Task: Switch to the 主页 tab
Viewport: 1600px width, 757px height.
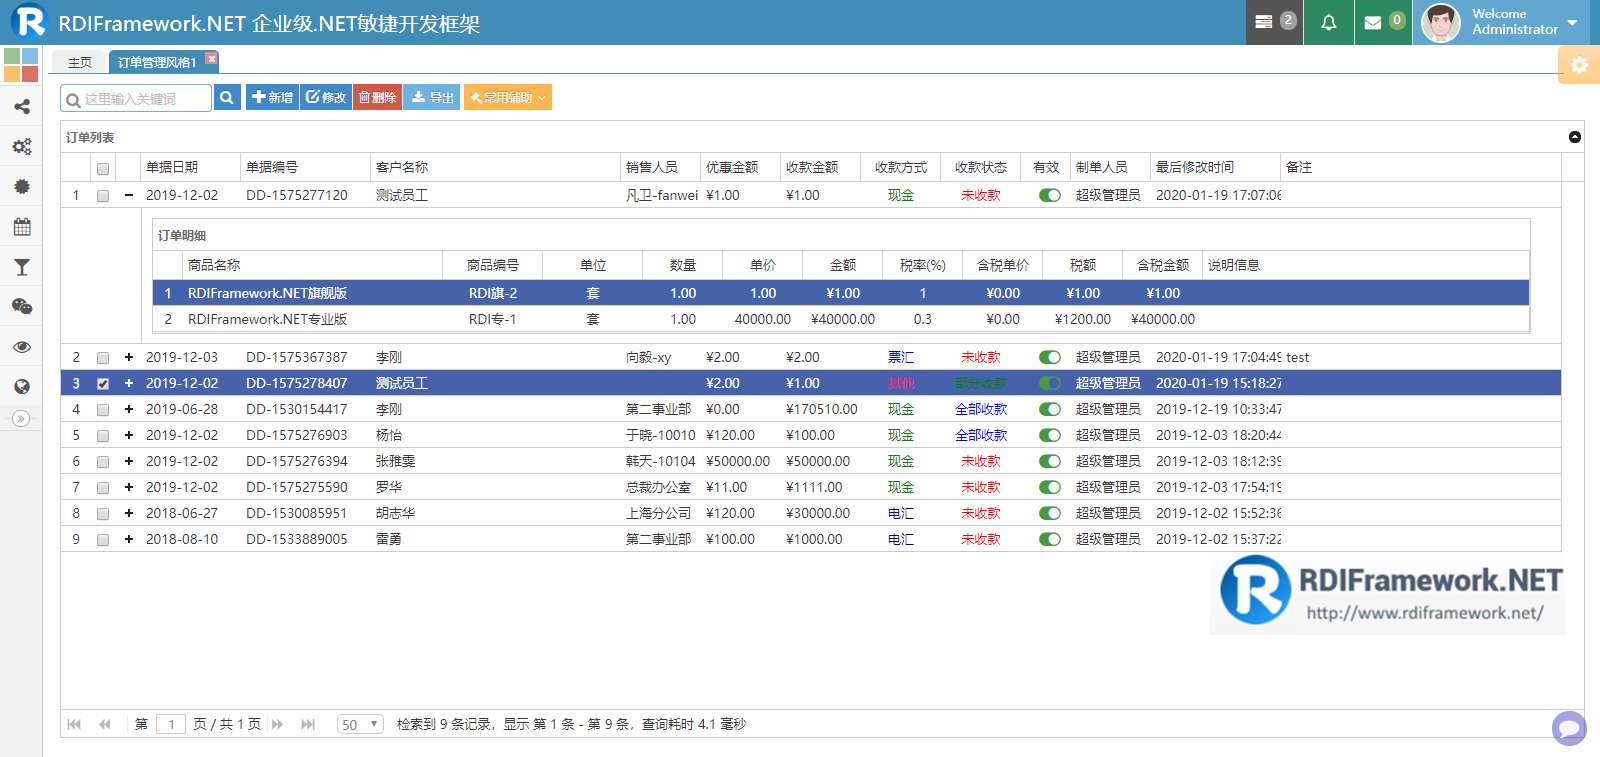Action: click(80, 62)
